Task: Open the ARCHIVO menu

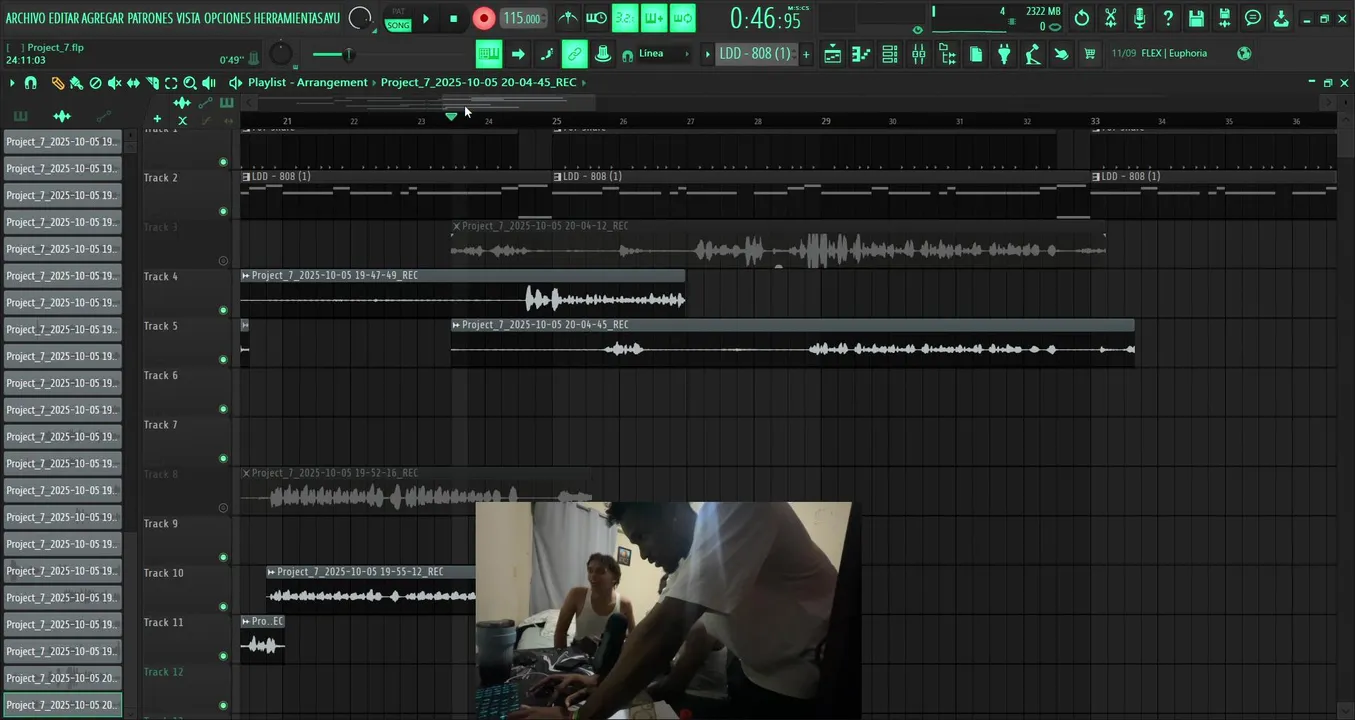Action: [x=25, y=18]
